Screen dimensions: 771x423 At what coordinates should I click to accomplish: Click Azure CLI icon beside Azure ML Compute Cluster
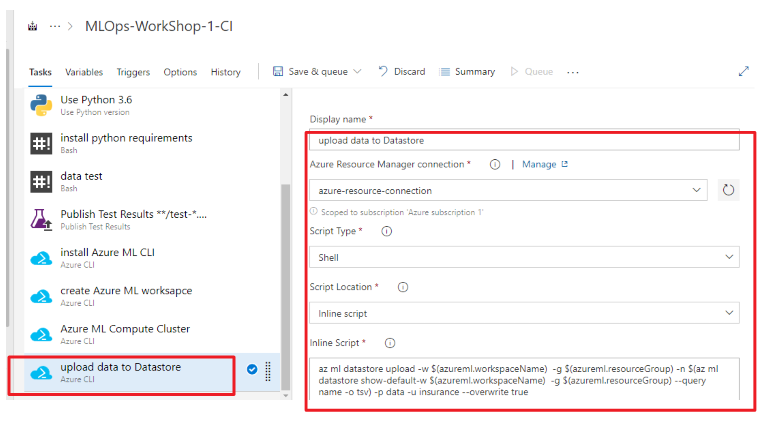[x=41, y=334]
